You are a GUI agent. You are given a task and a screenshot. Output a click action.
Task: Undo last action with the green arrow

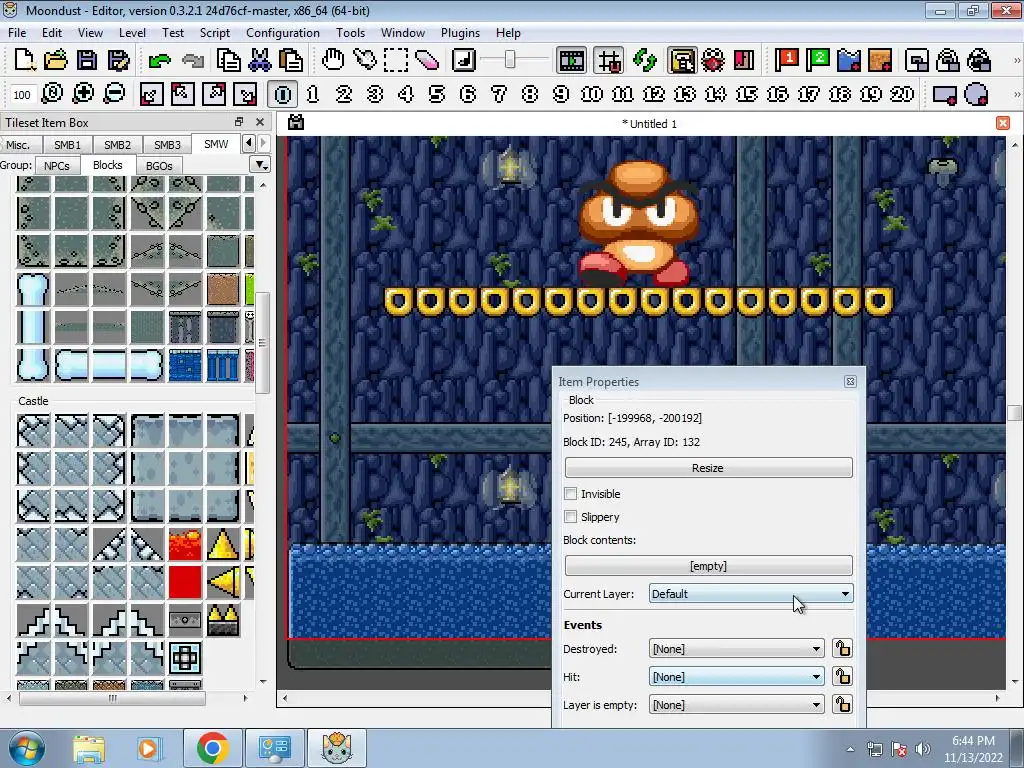pyautogui.click(x=159, y=60)
